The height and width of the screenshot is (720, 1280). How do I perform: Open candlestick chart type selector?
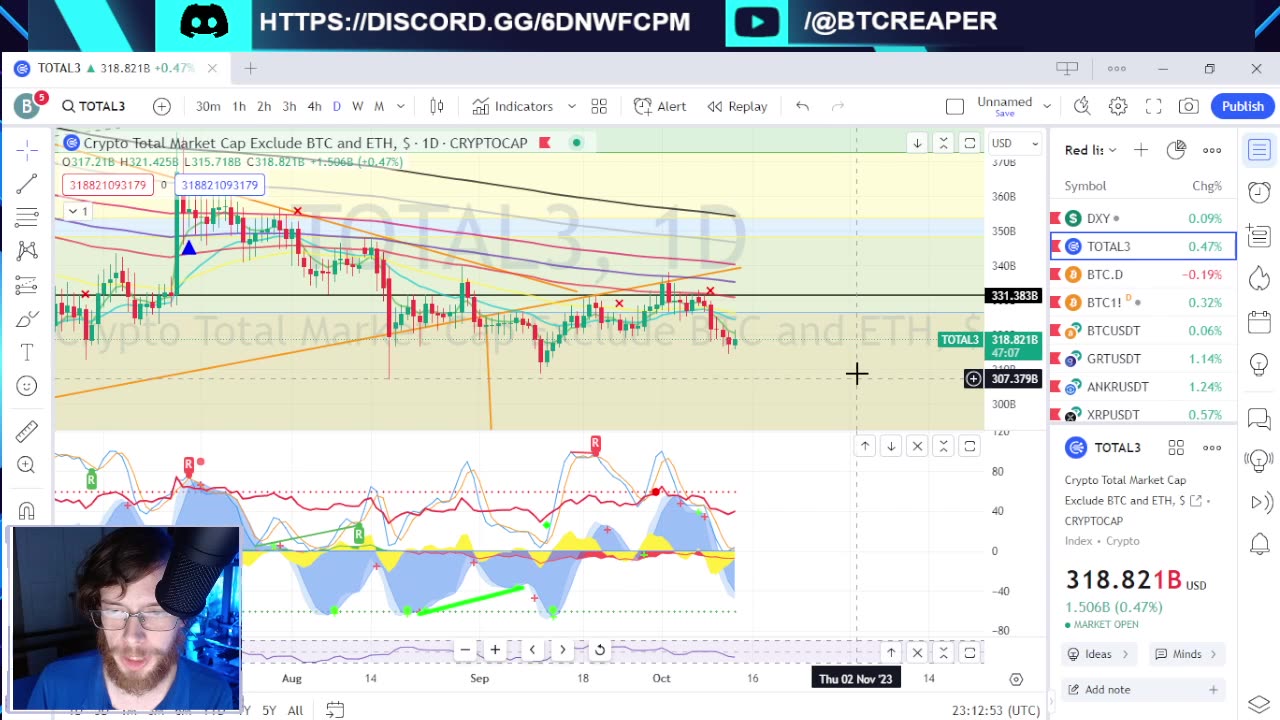point(437,106)
